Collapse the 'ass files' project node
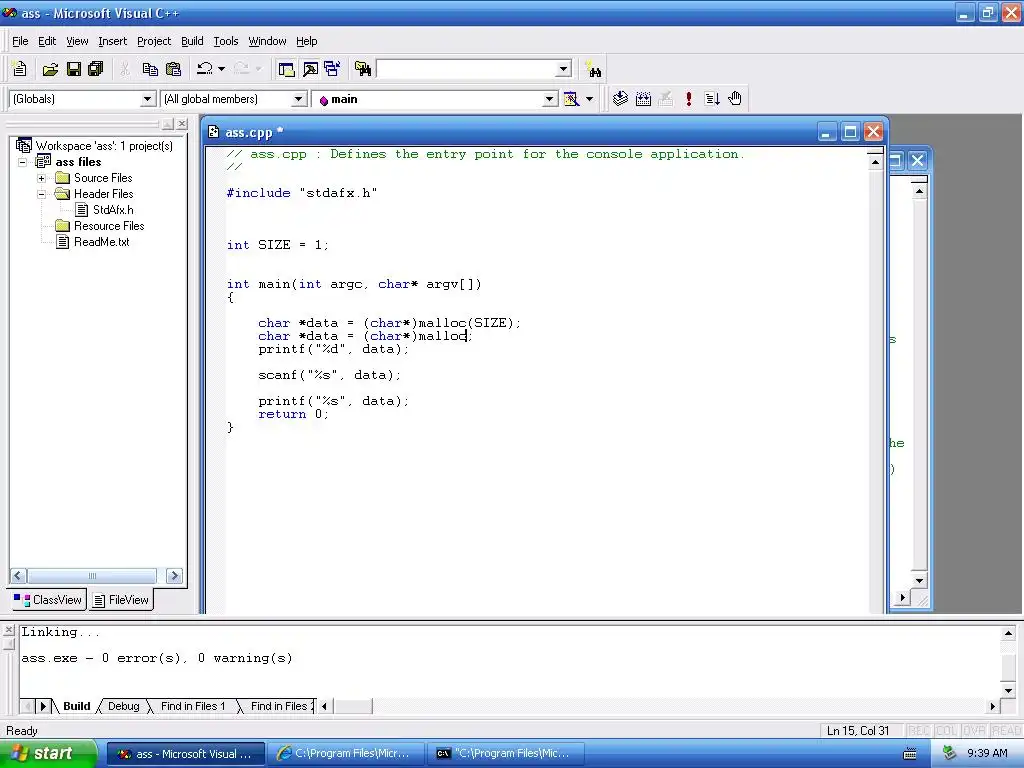 click(23, 162)
